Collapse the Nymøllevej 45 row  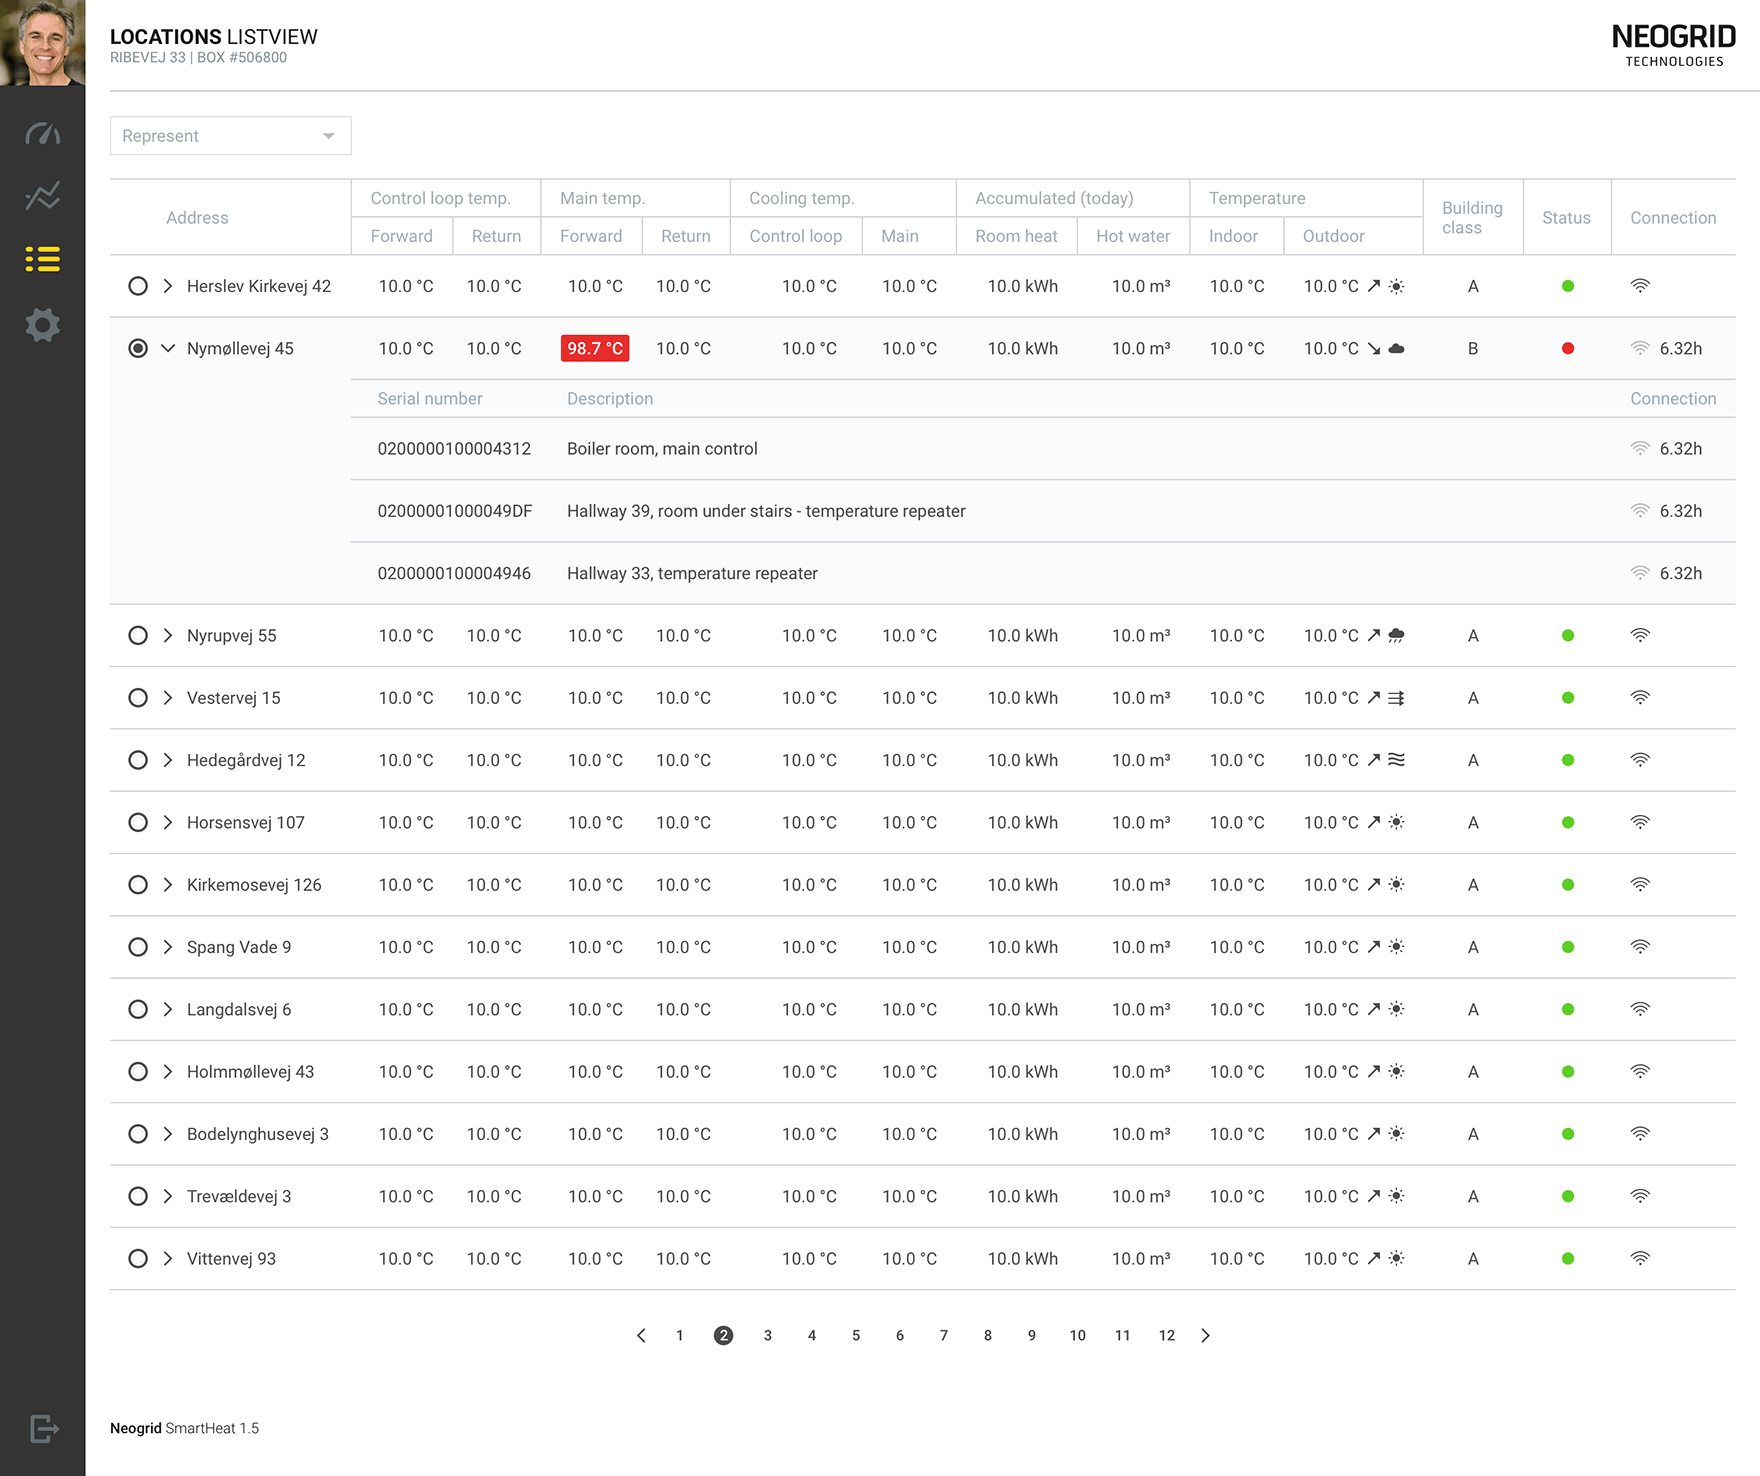coord(168,348)
